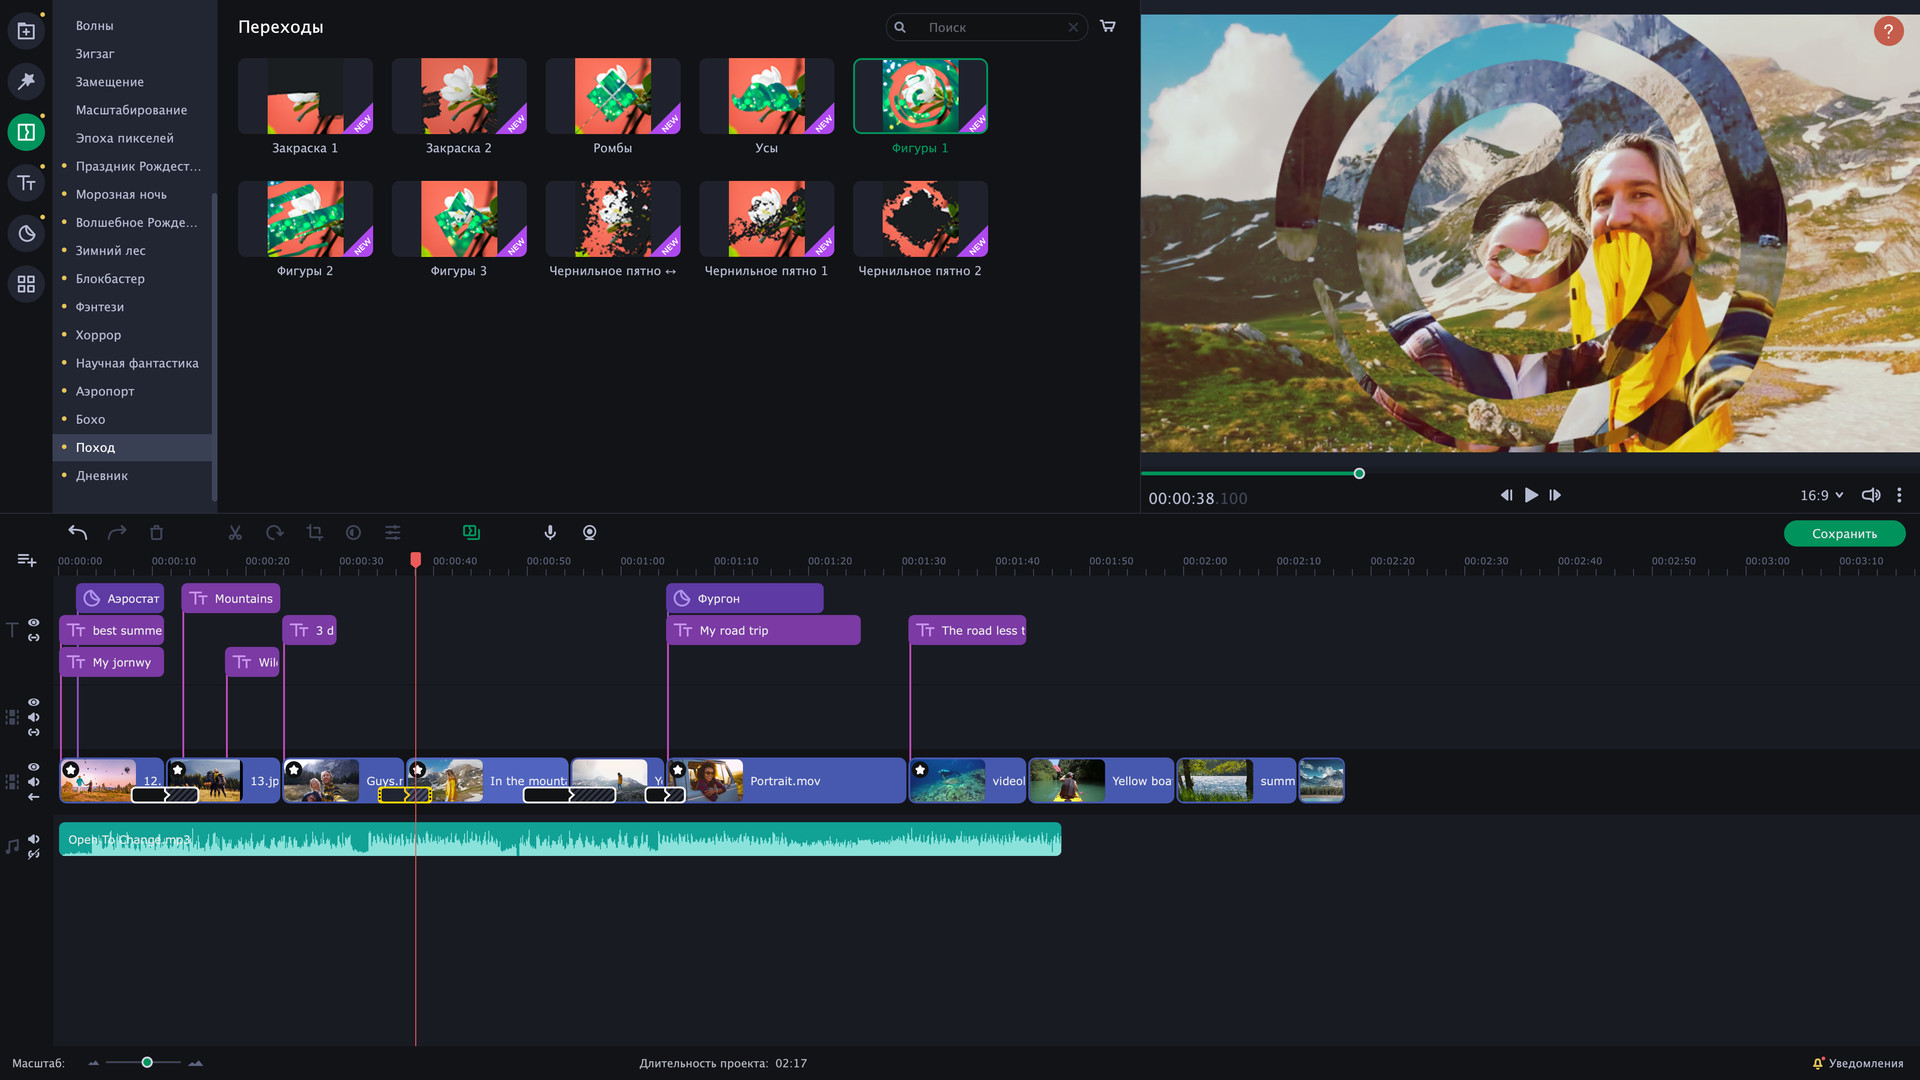The image size is (1920, 1080).
Task: Click the Сохранить button
Action: (1844, 534)
